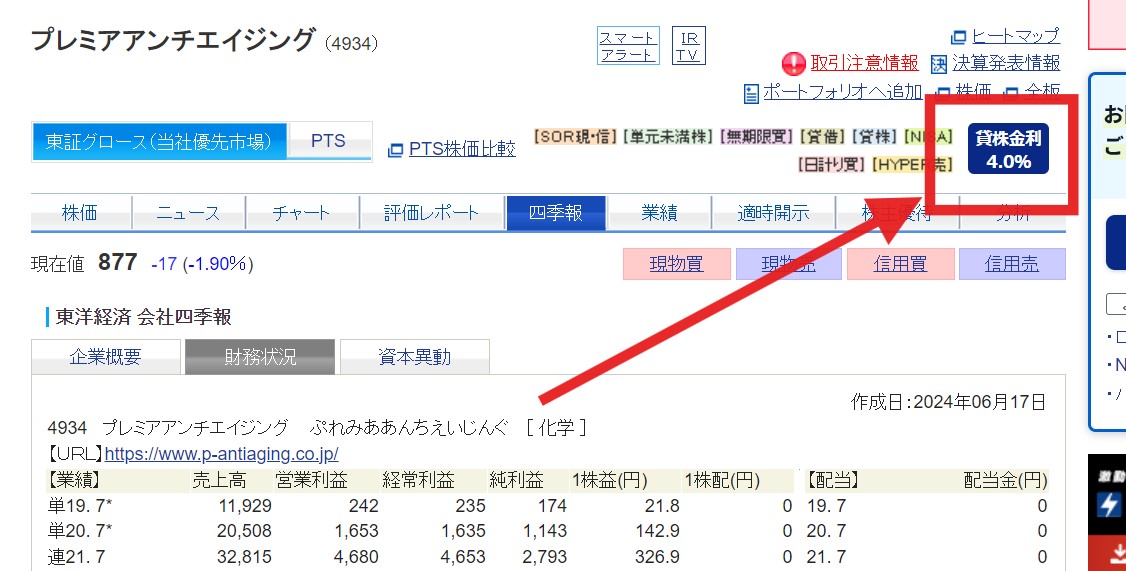Click the 経常利益 column header
This screenshot has height=571, width=1126.
[x=418, y=480]
